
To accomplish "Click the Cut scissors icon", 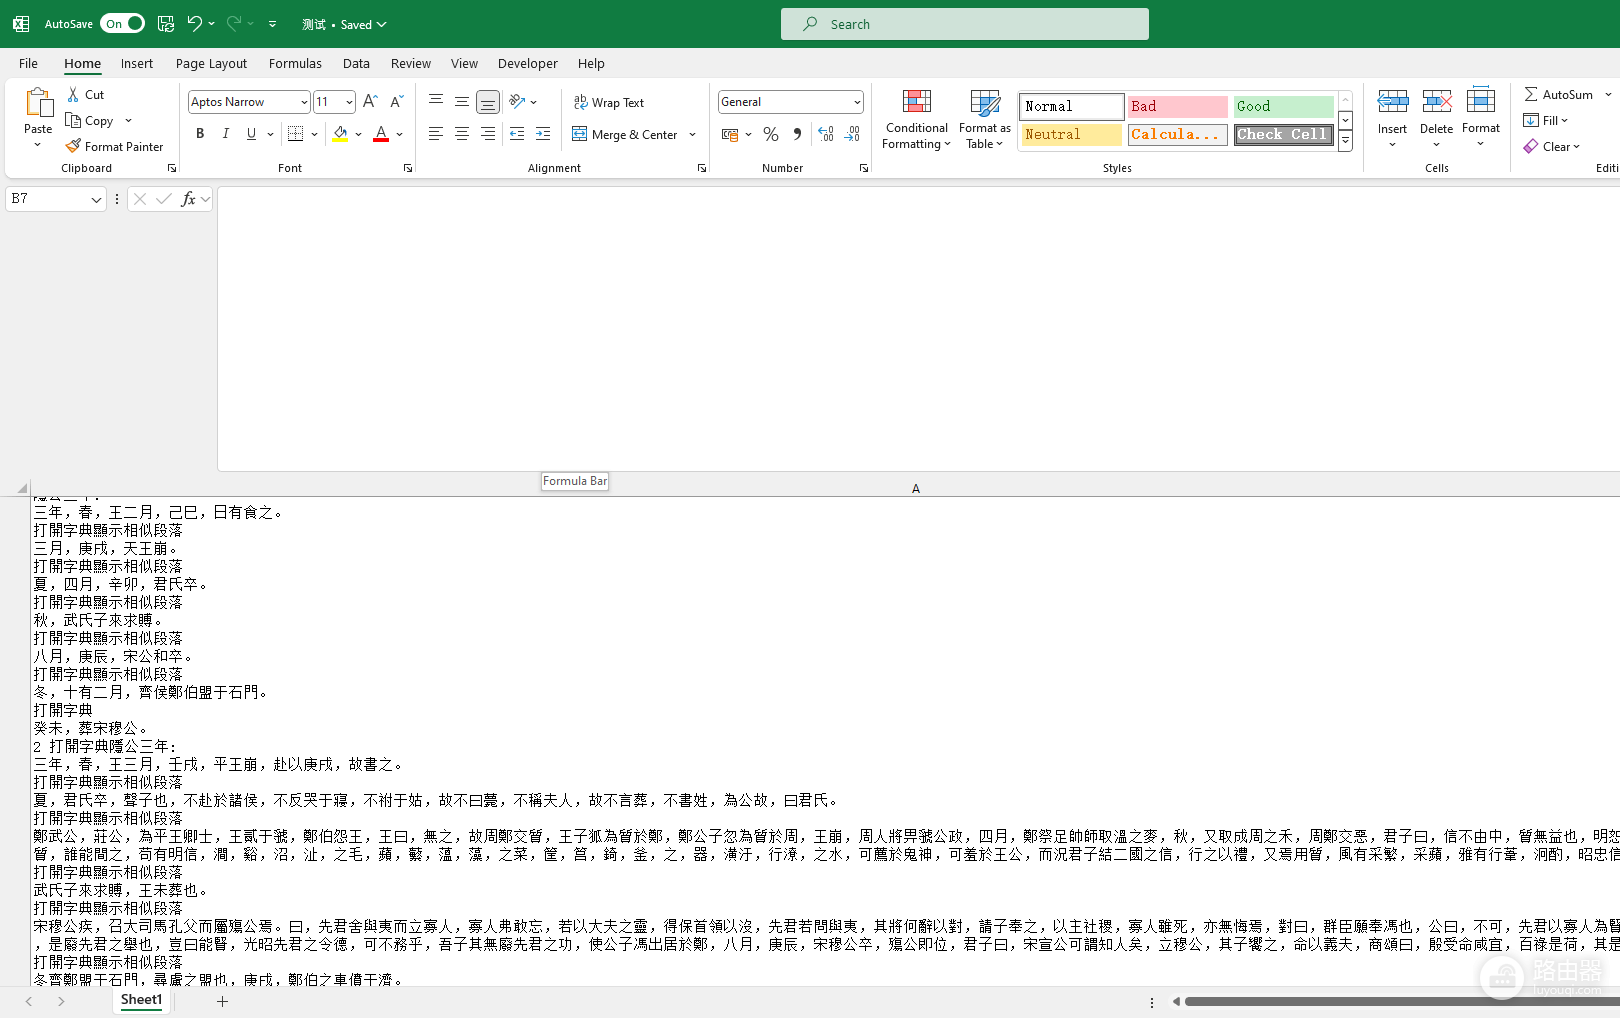I will point(73,94).
